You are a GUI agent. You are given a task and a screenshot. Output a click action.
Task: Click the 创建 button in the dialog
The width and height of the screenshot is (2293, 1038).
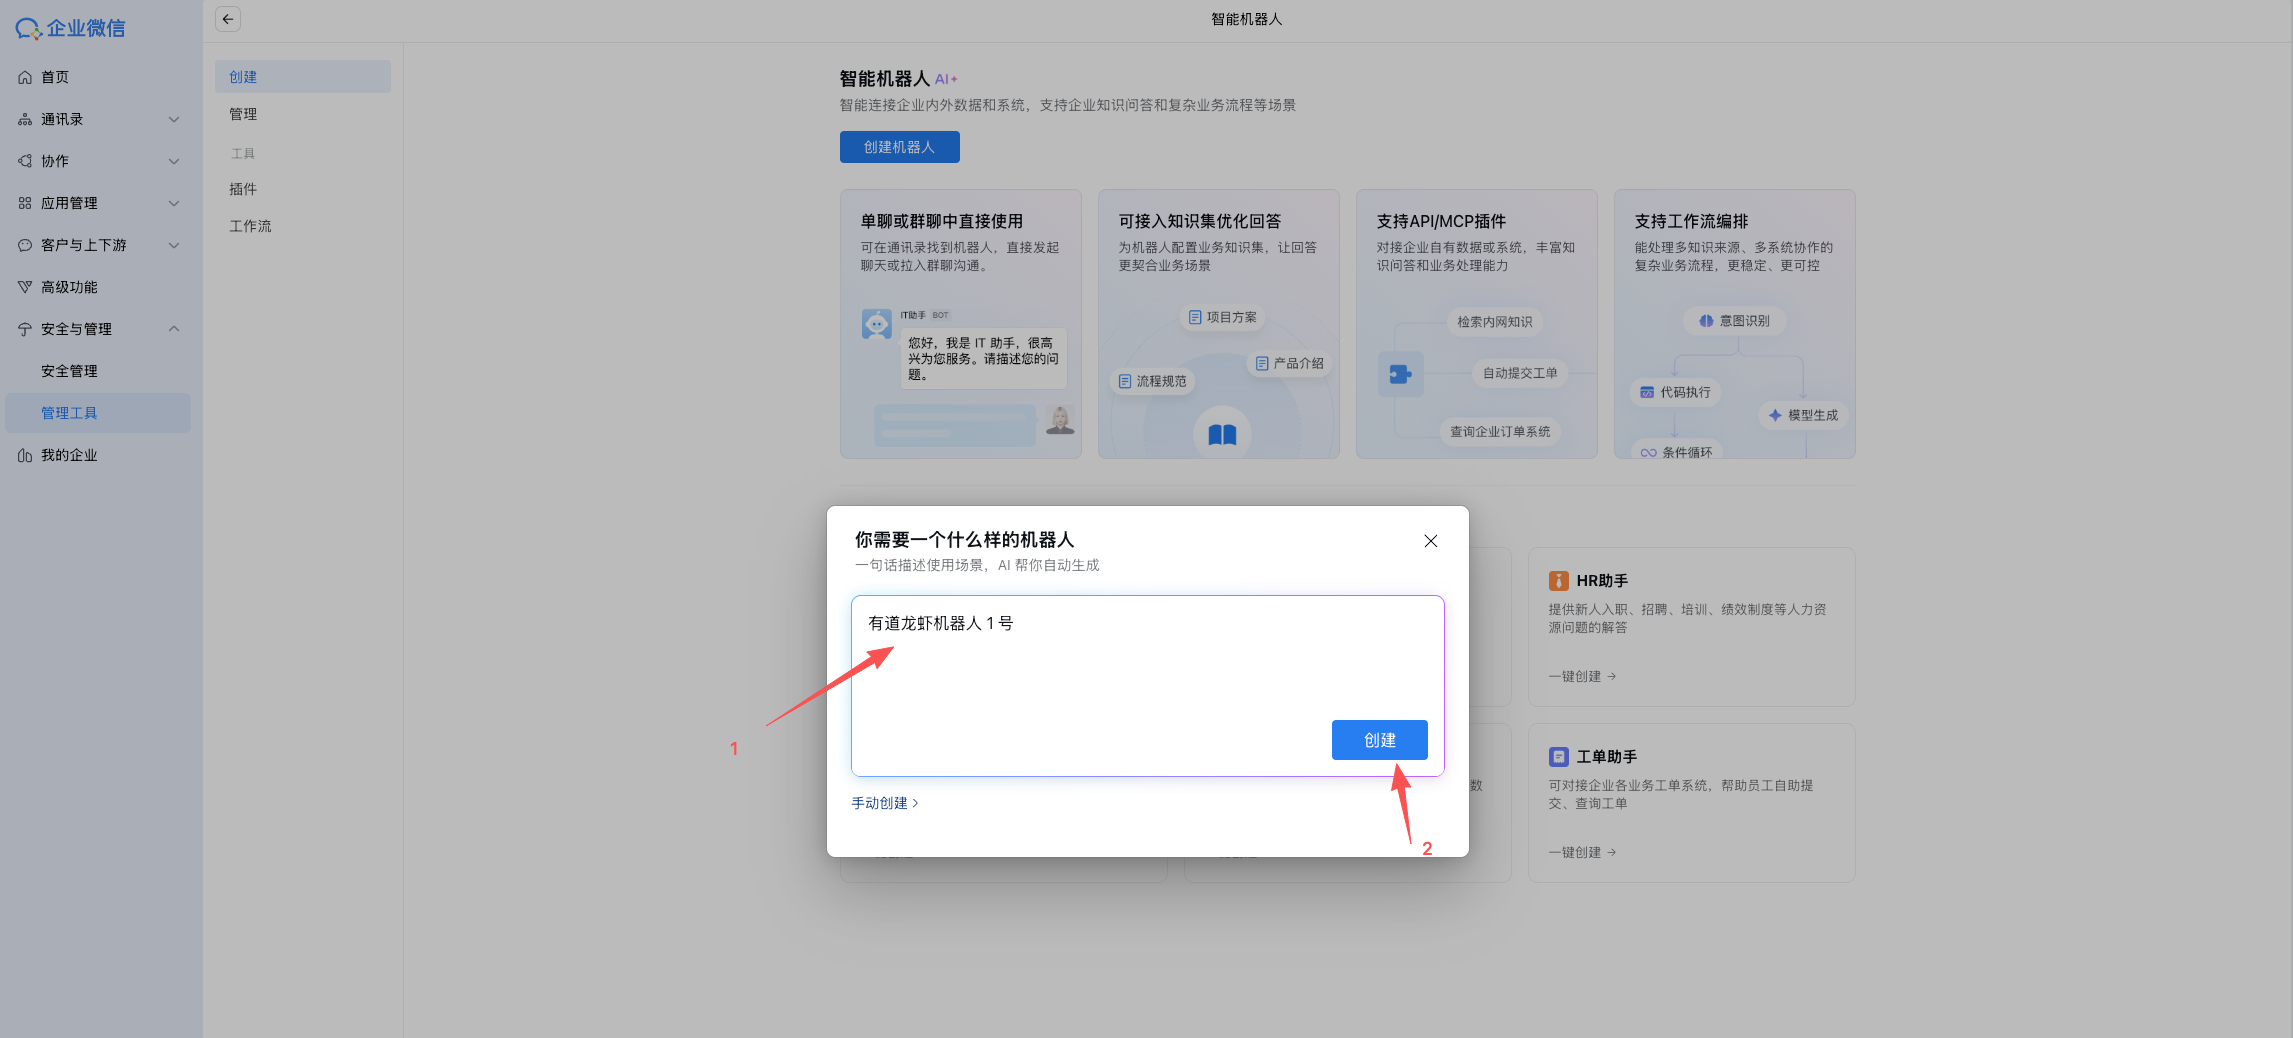pos(1379,740)
